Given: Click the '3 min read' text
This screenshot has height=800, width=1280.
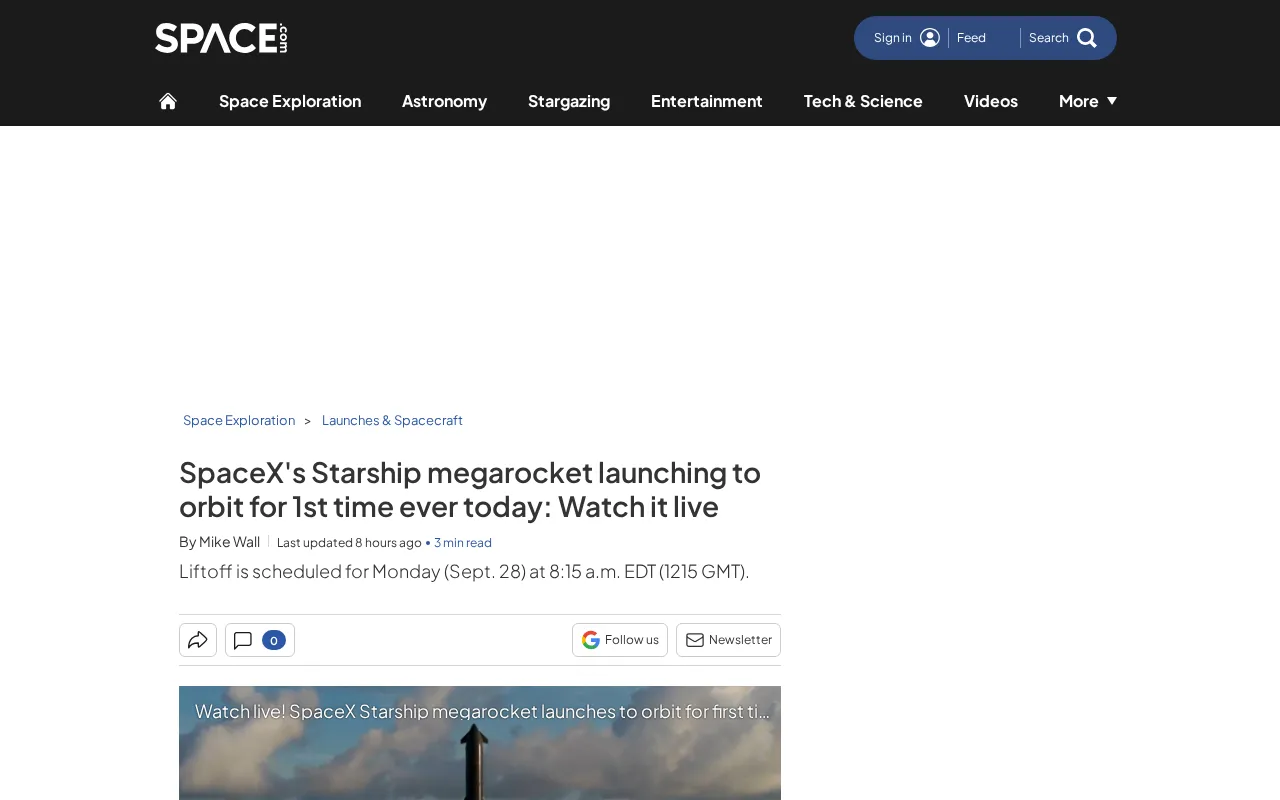Looking at the screenshot, I should pyautogui.click(x=463, y=543).
